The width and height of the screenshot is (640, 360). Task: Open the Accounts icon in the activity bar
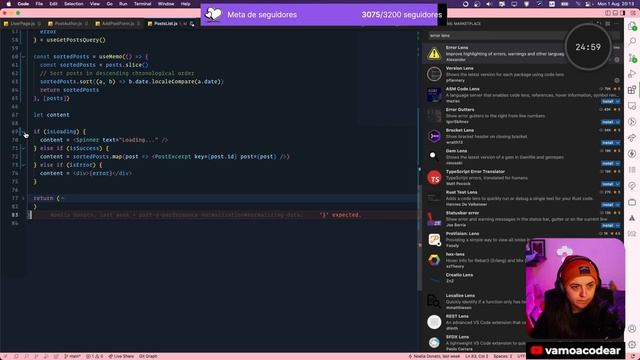click(632, 329)
